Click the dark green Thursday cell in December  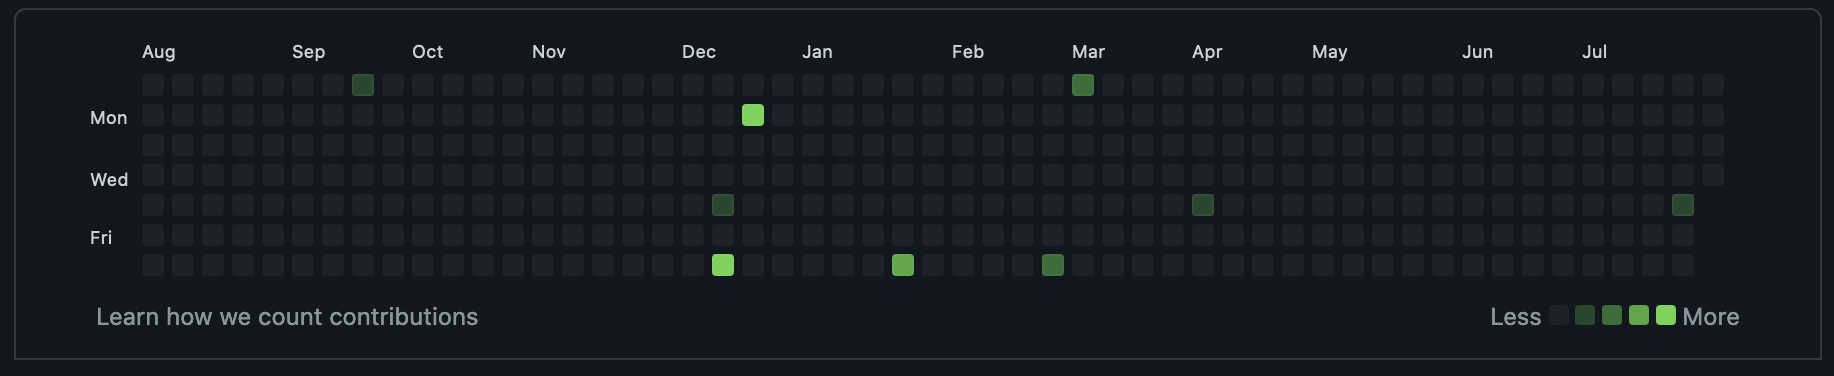[x=723, y=205]
